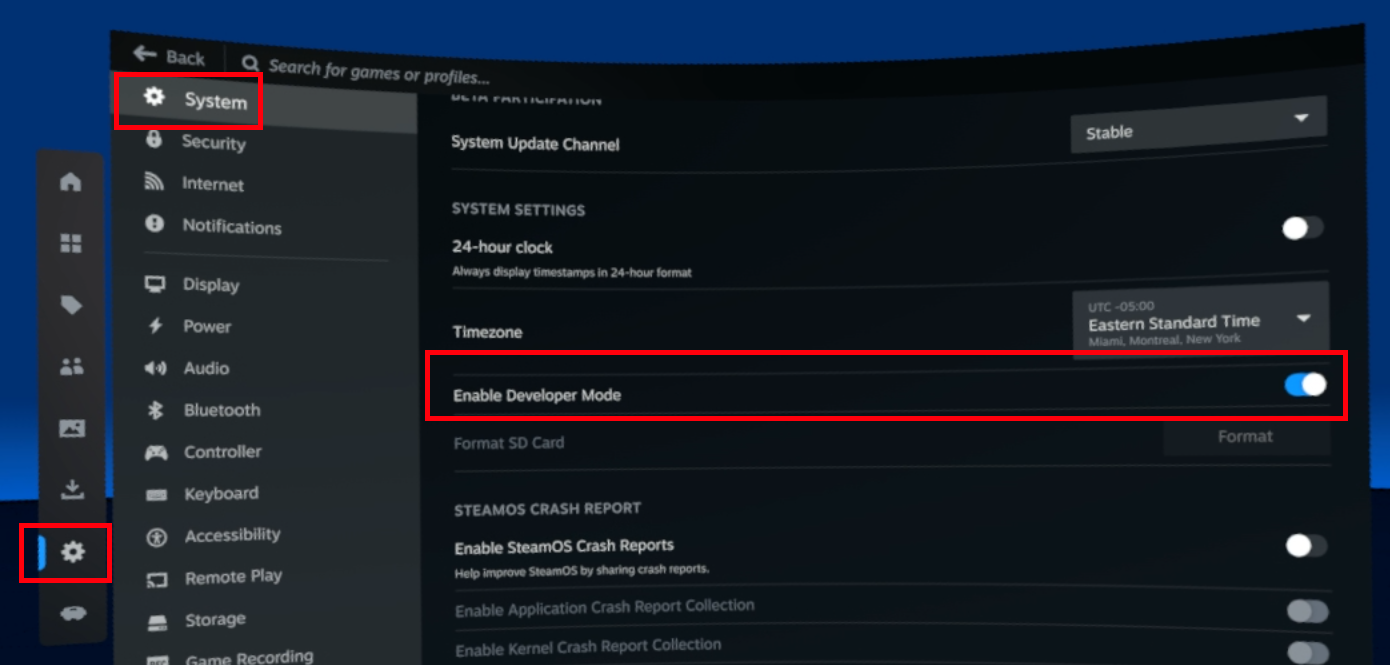The height and width of the screenshot is (665, 1390).
Task: Open the System Update Channel dropdown
Action: 1198,125
